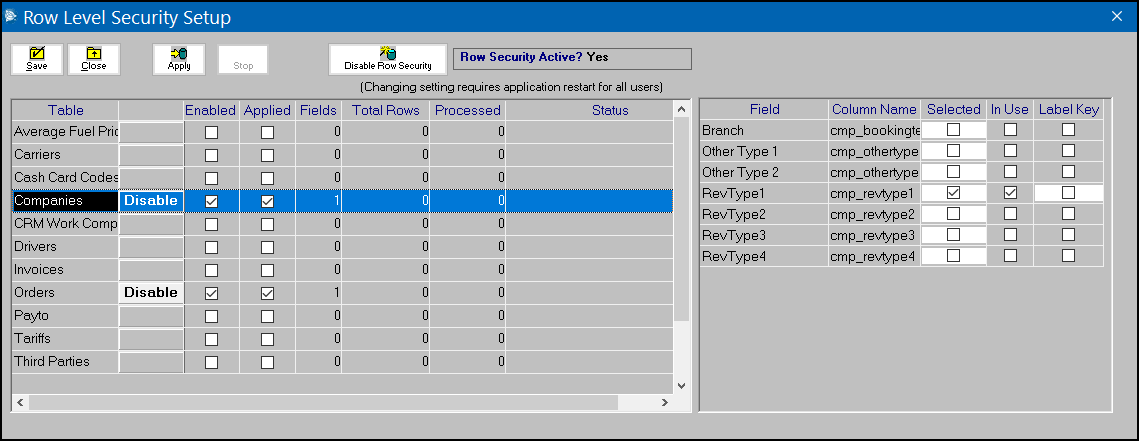Uncheck Selected for RevType1 field
The height and width of the screenshot is (441, 1139).
pos(953,193)
